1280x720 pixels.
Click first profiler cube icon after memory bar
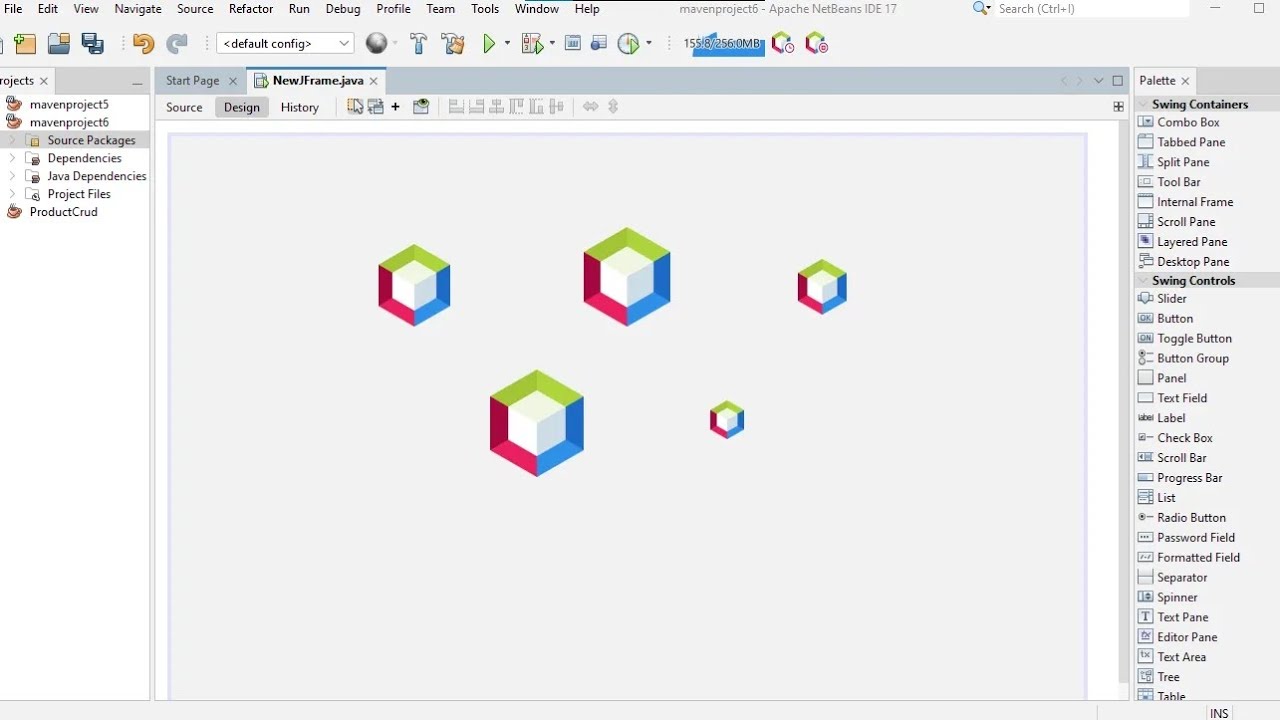click(782, 44)
